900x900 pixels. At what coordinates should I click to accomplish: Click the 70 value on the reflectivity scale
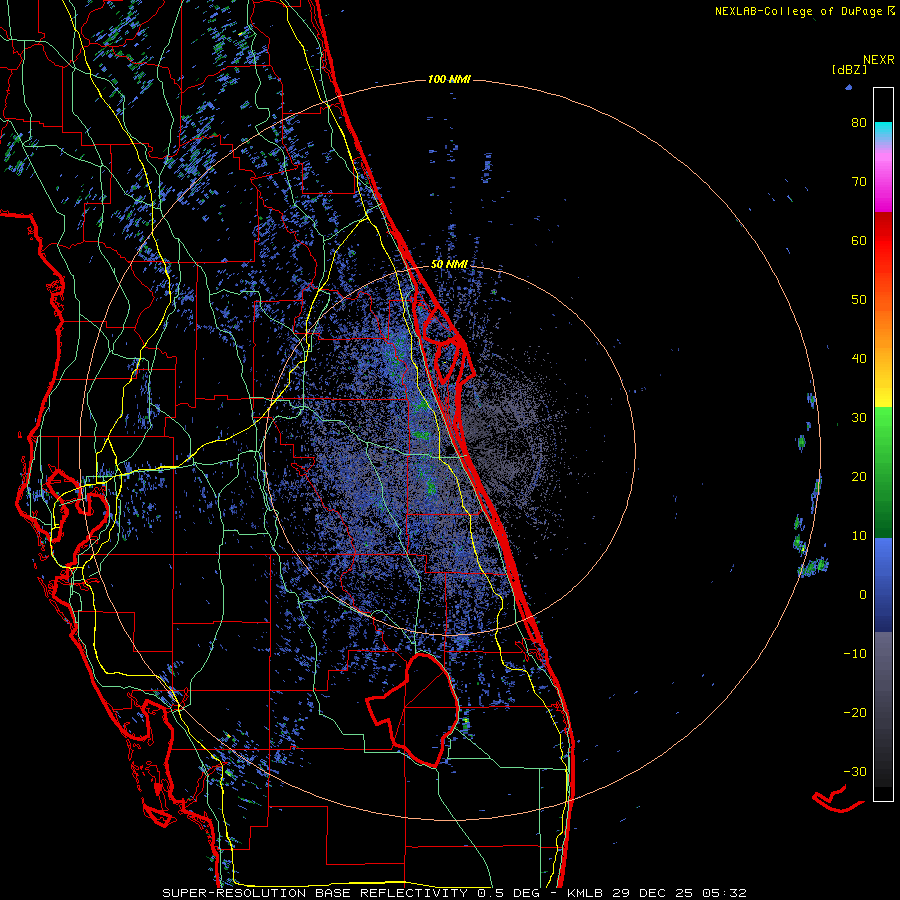pos(859,182)
